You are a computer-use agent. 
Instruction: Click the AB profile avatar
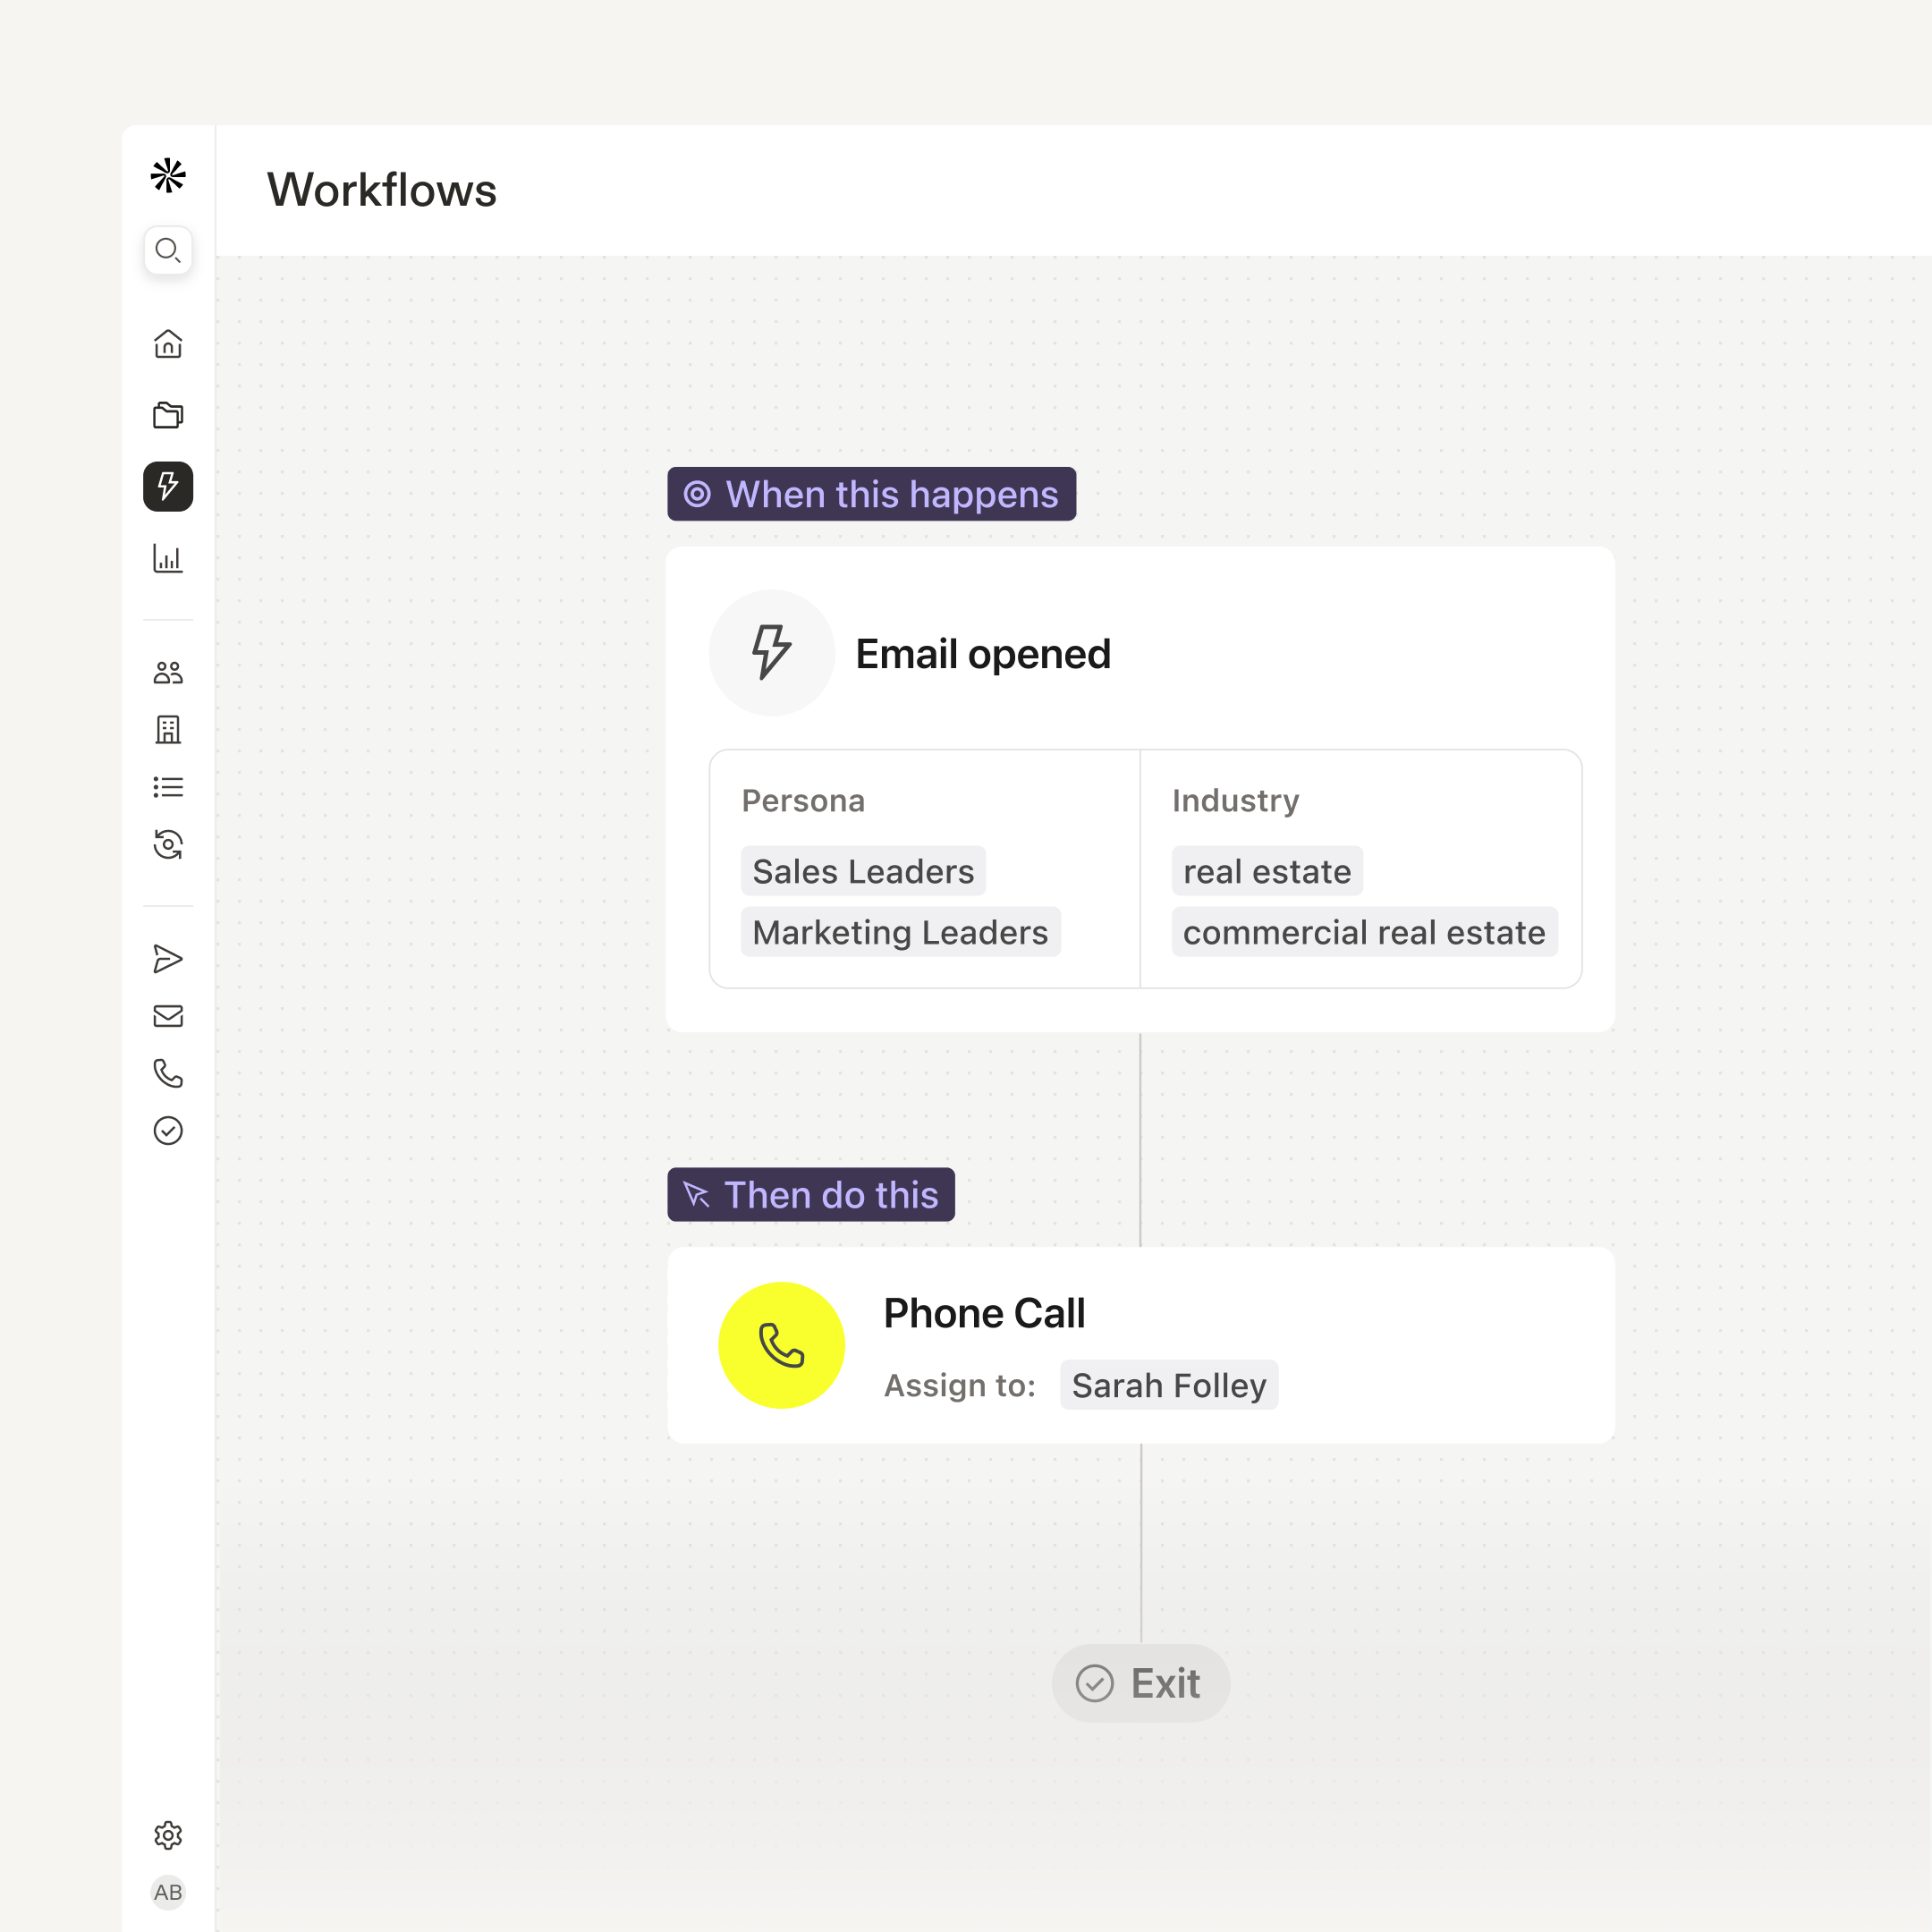click(x=168, y=1892)
